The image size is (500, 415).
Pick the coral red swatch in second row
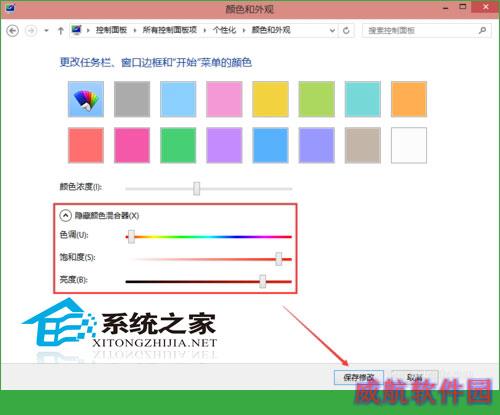tap(86, 145)
